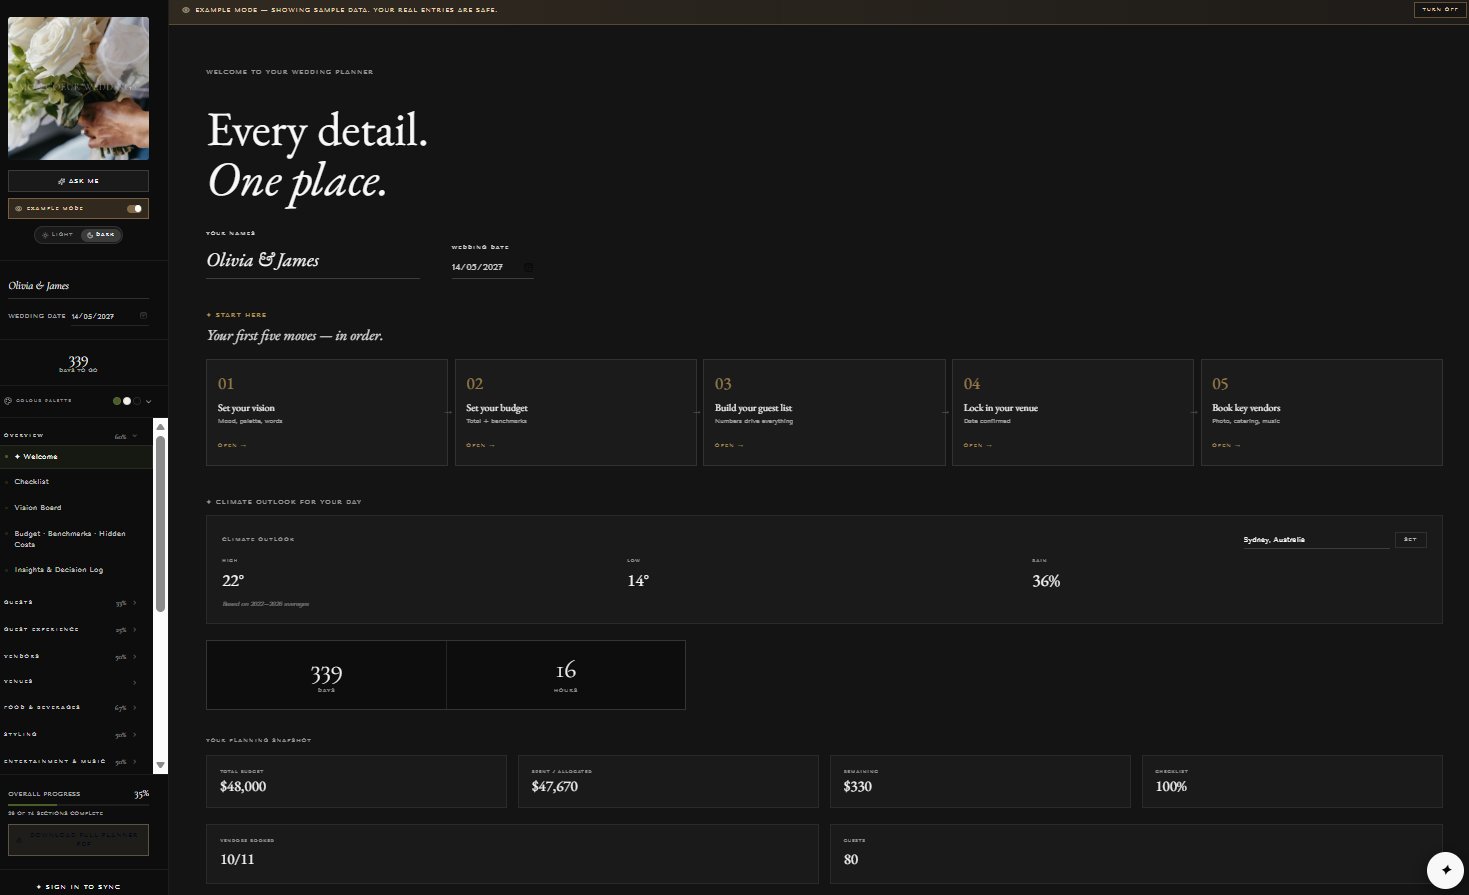Click the Spent/Allocated $47,670 tile
The image size is (1469, 895).
[668, 781]
